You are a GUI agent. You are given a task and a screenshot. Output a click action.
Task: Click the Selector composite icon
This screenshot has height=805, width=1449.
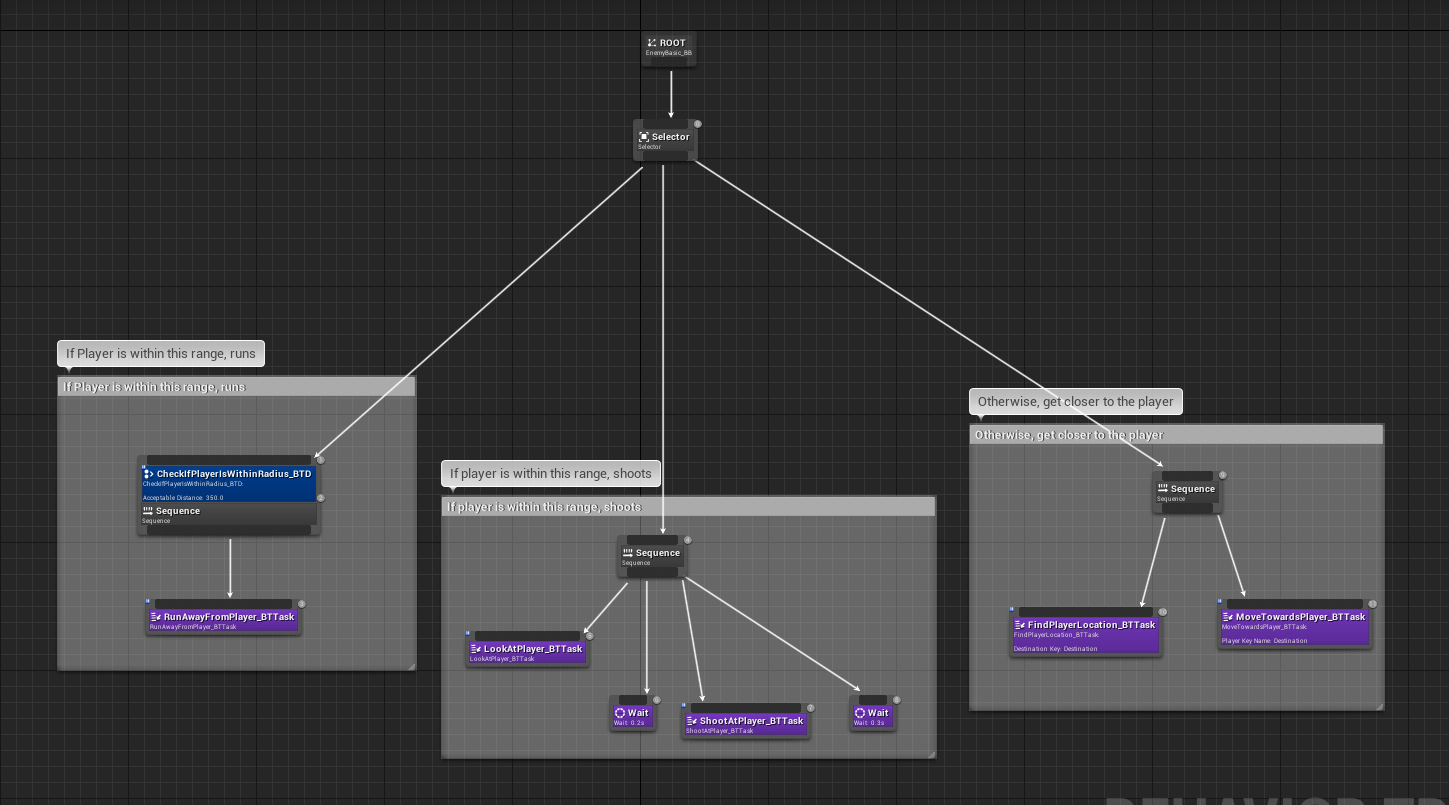click(644, 137)
